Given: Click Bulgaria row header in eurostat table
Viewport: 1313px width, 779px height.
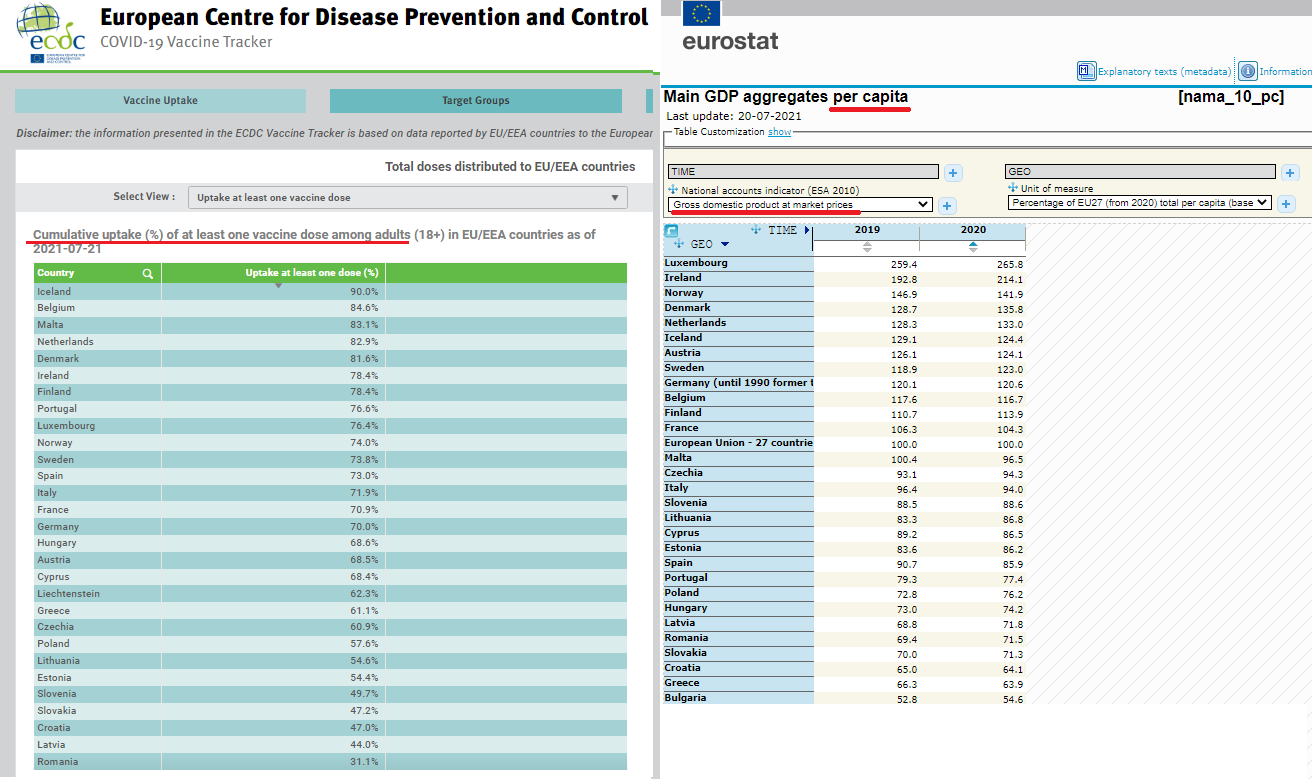Looking at the screenshot, I should click(x=738, y=698).
